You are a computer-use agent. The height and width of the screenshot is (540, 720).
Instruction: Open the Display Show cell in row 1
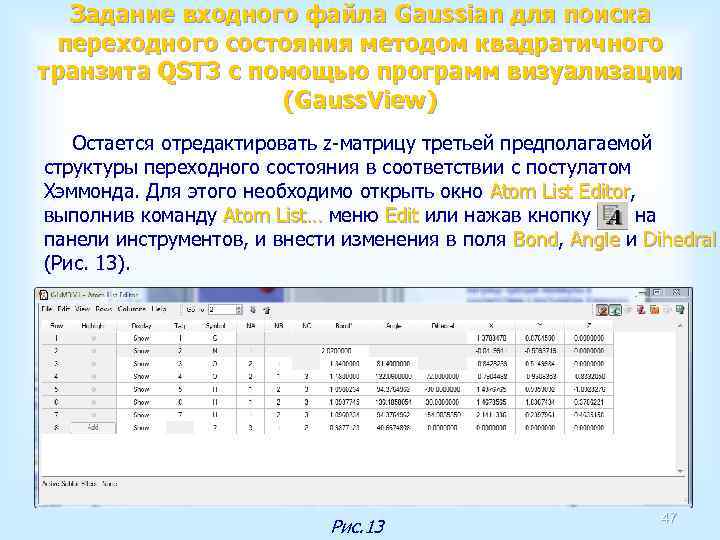click(x=141, y=338)
